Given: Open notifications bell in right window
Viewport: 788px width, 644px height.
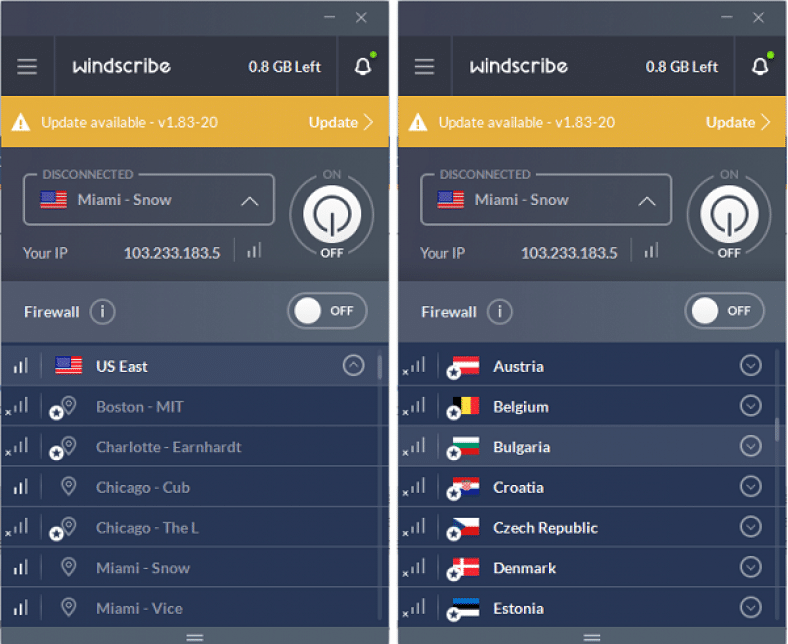Looking at the screenshot, I should 760,66.
